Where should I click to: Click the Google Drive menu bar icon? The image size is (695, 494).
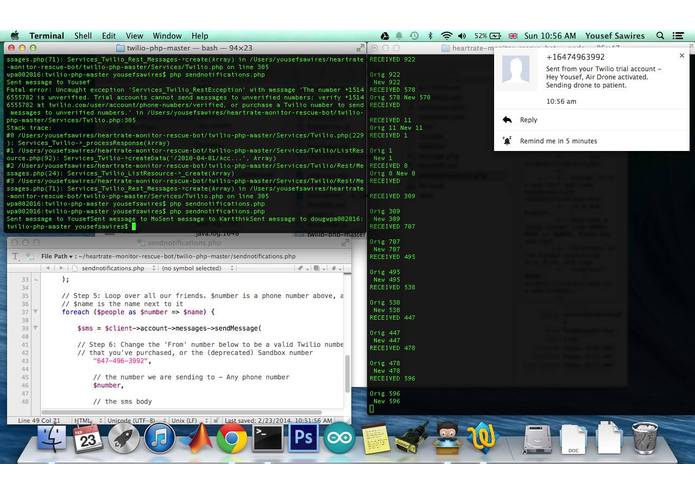point(385,36)
